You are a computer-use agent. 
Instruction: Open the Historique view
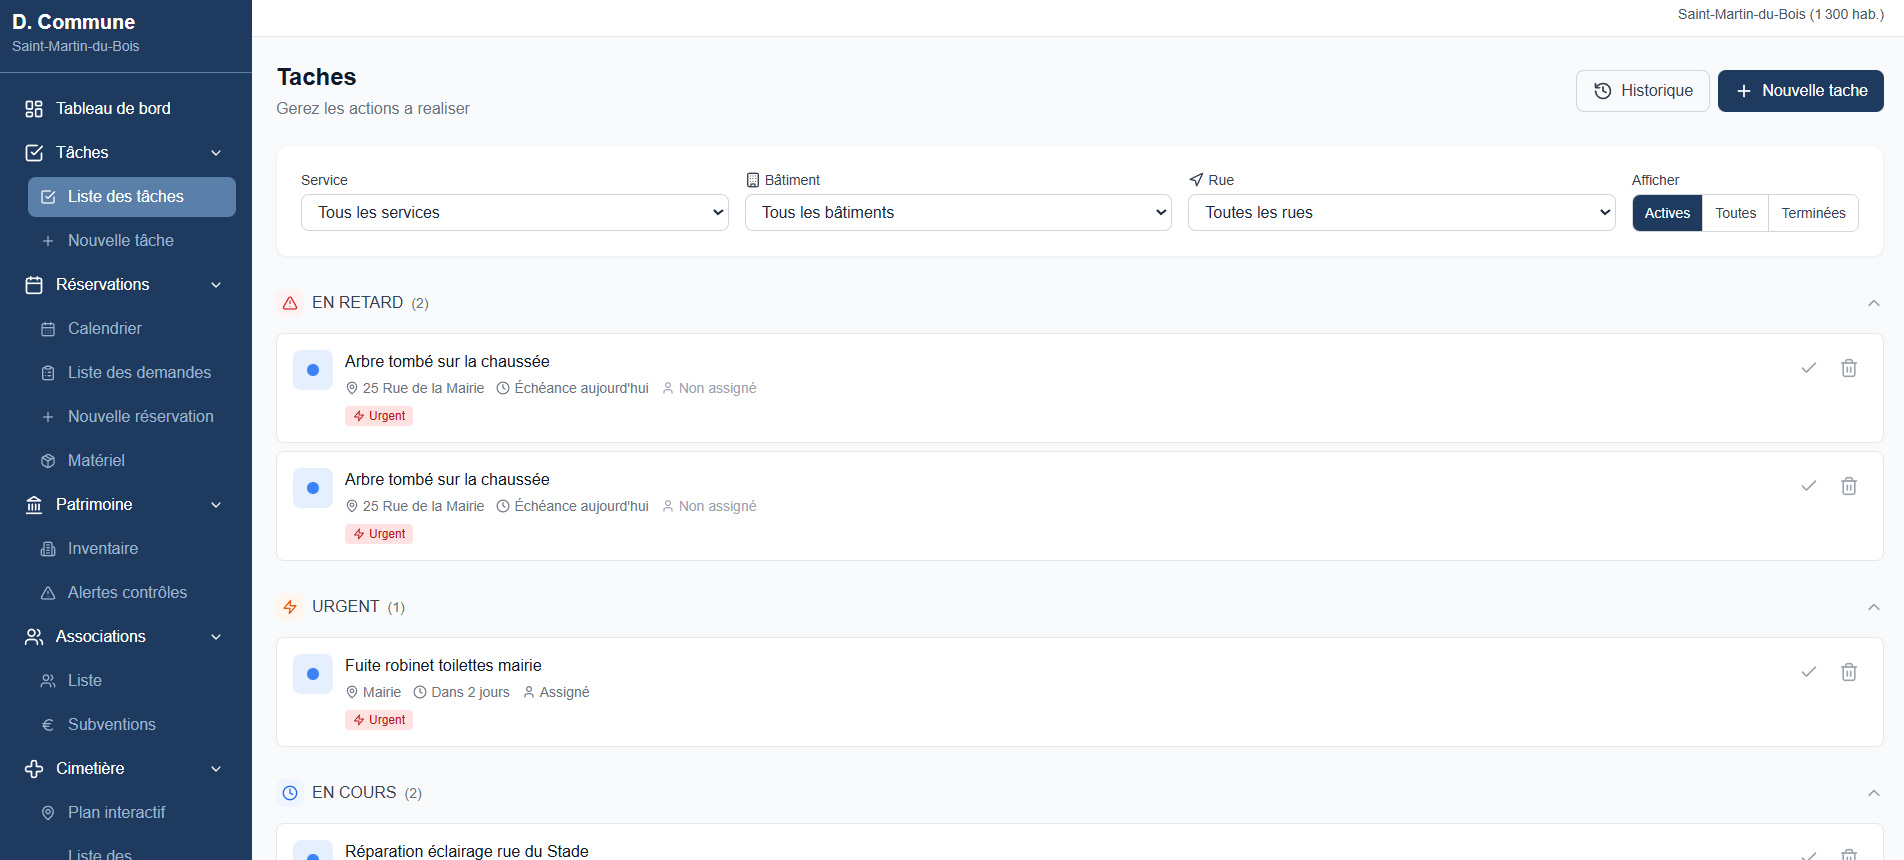coord(1642,91)
